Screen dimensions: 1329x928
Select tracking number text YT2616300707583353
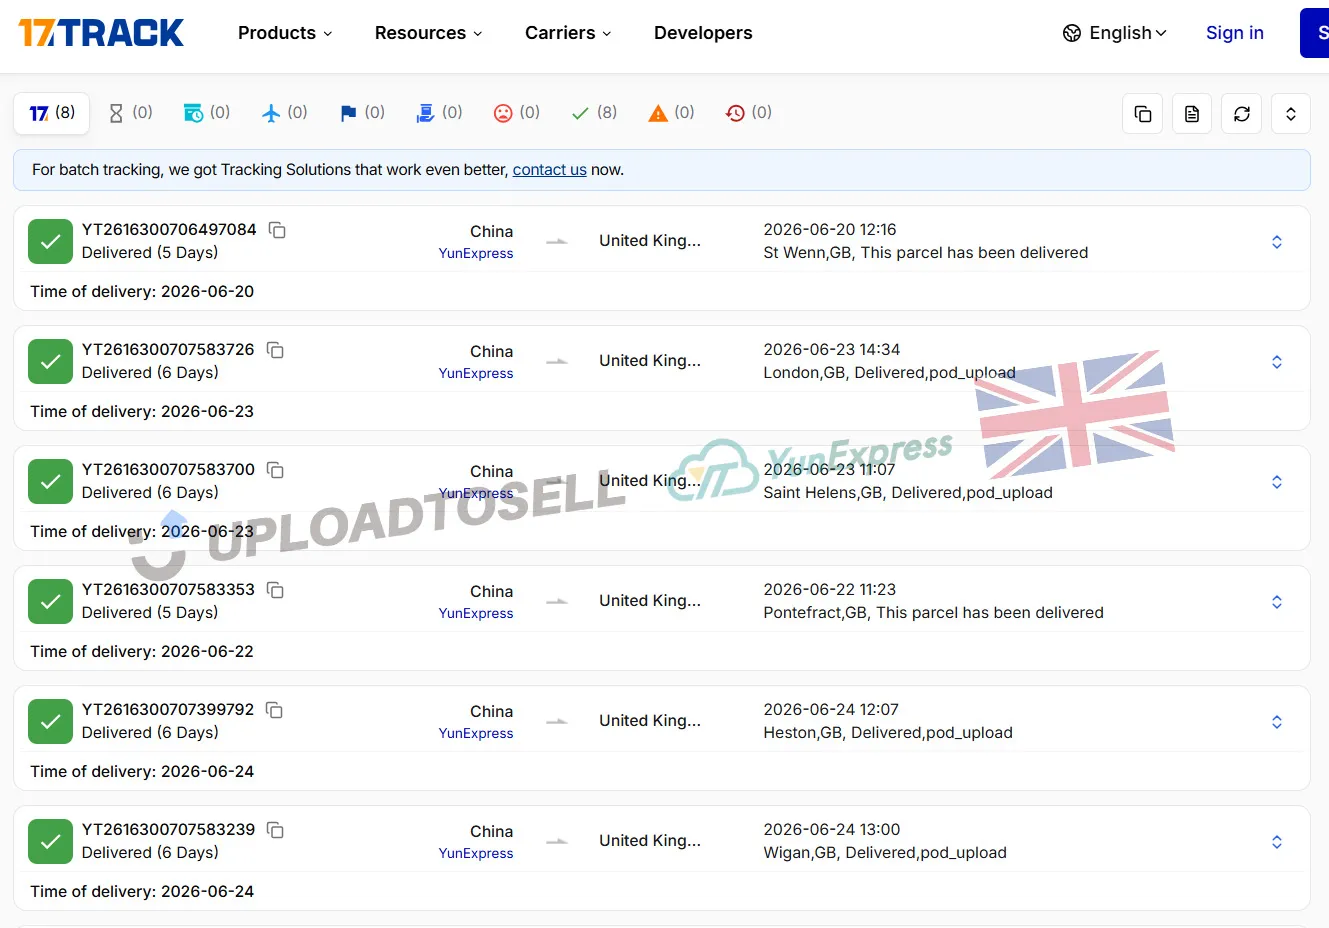click(168, 590)
